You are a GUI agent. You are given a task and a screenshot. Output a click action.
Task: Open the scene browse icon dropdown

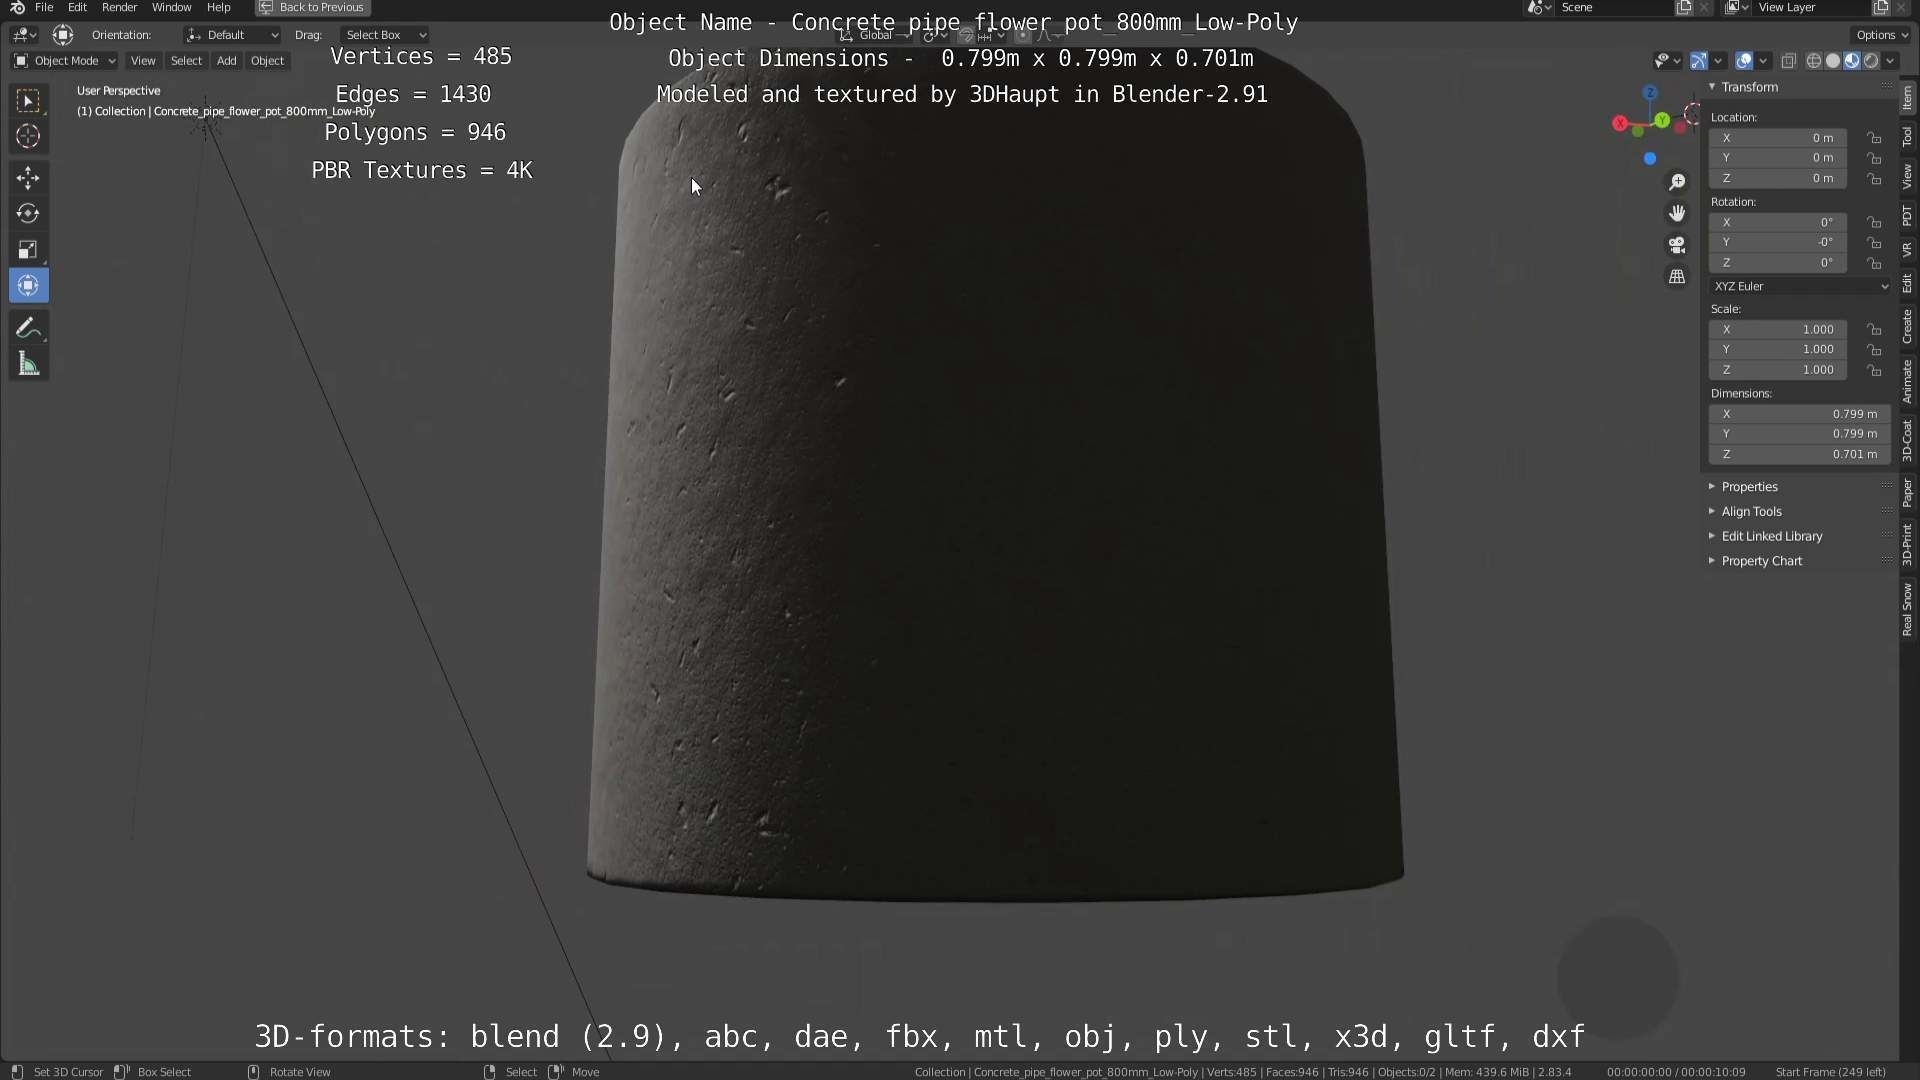pos(1540,7)
